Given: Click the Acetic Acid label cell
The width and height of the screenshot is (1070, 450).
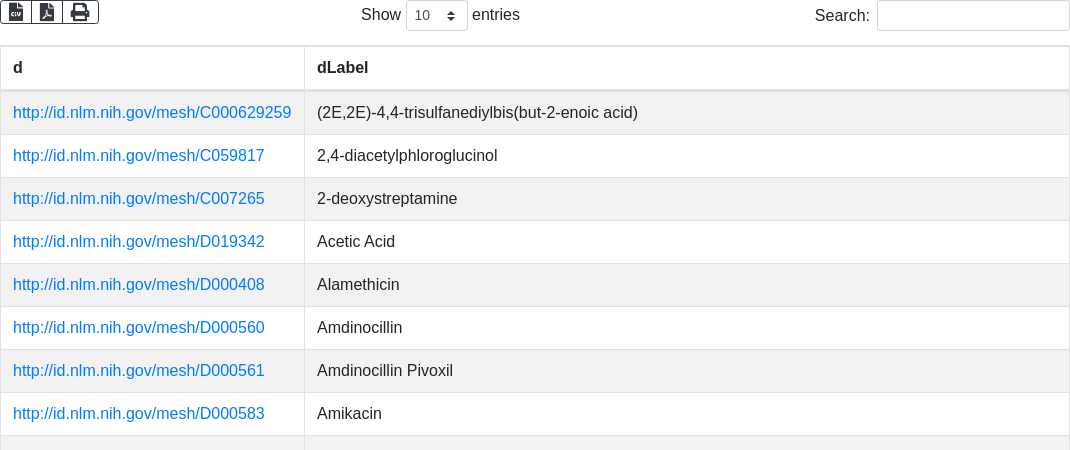Looking at the screenshot, I should 356,242.
